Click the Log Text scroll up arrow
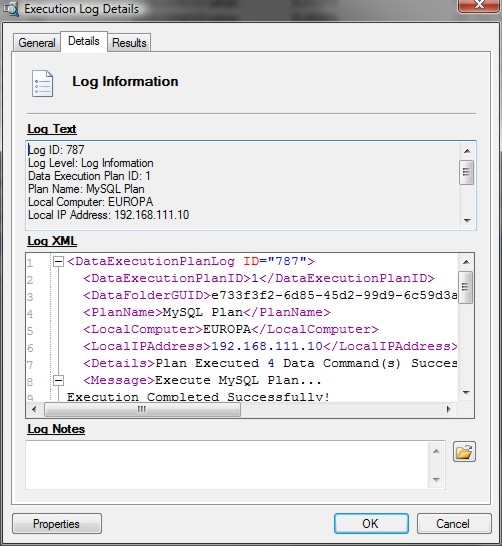502x546 pixels. (467, 151)
